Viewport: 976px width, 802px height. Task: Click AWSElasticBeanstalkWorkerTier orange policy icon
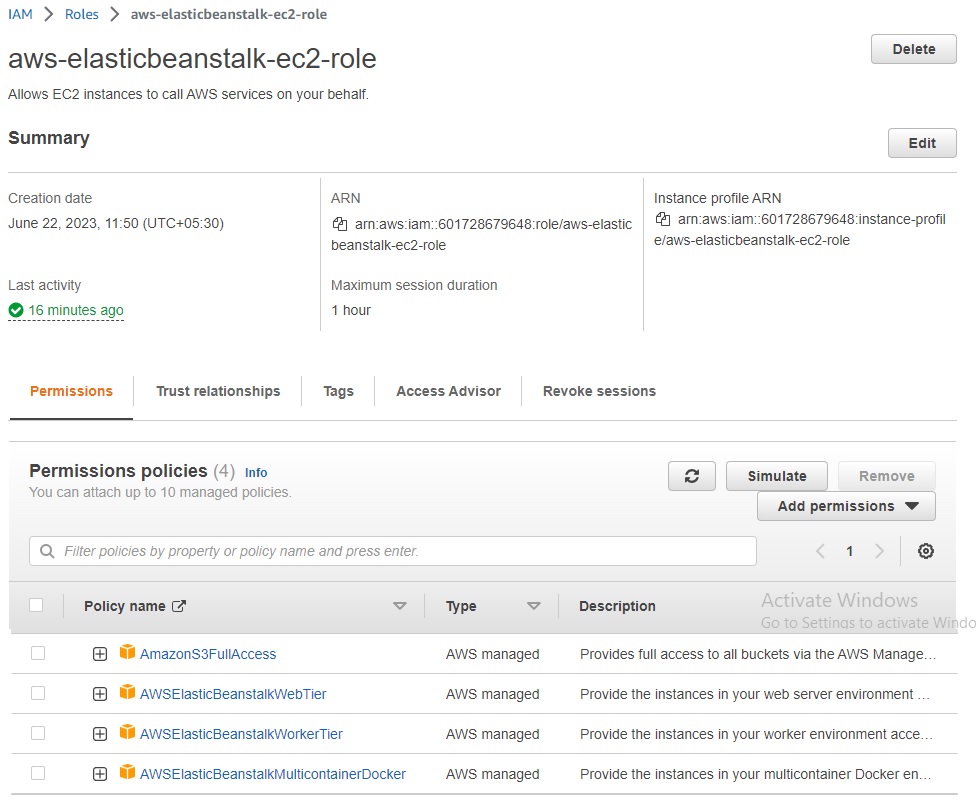[127, 732]
